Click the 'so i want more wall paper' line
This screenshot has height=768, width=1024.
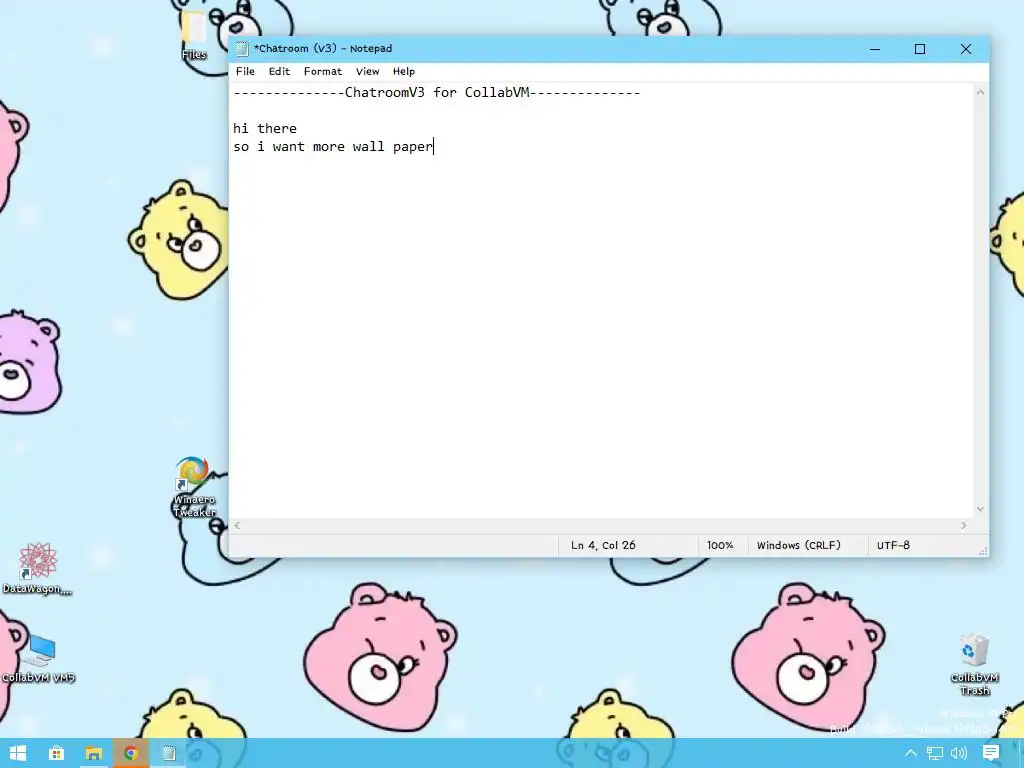333,146
